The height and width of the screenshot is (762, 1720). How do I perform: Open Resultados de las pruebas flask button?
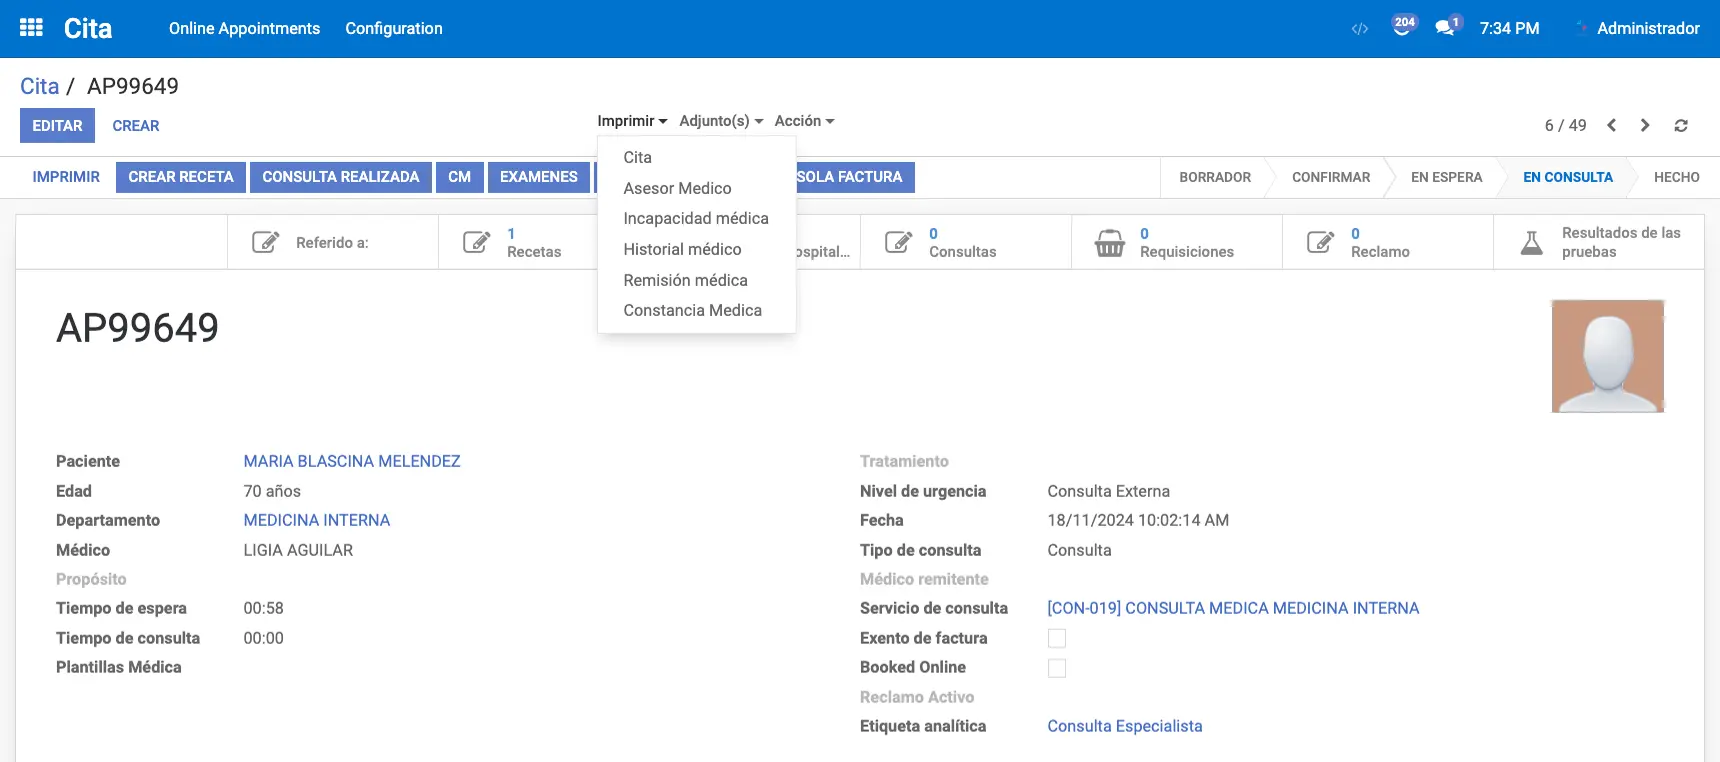(x=1598, y=242)
